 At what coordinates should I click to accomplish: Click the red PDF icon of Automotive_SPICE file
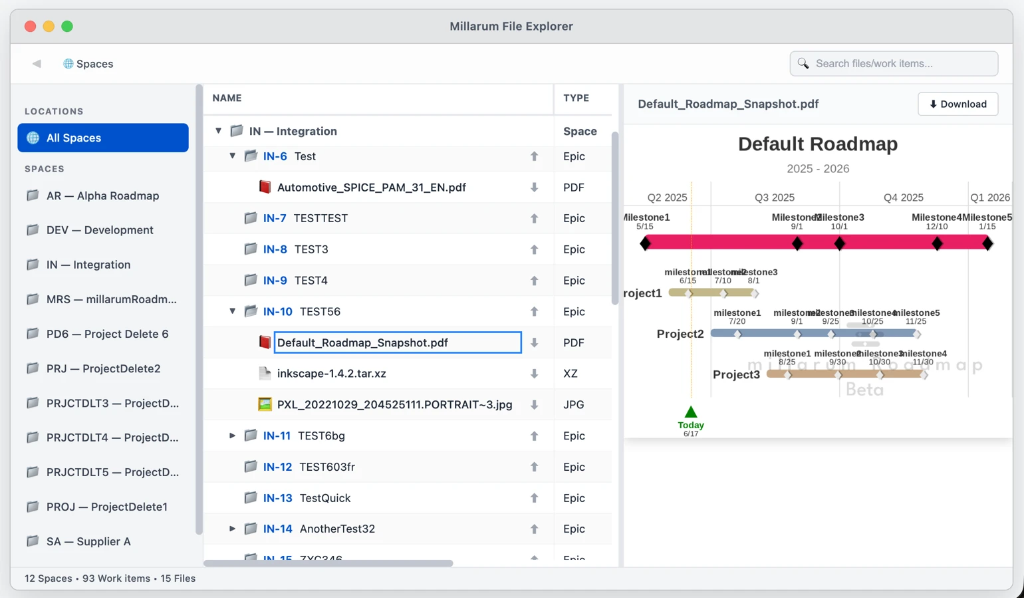(264, 187)
